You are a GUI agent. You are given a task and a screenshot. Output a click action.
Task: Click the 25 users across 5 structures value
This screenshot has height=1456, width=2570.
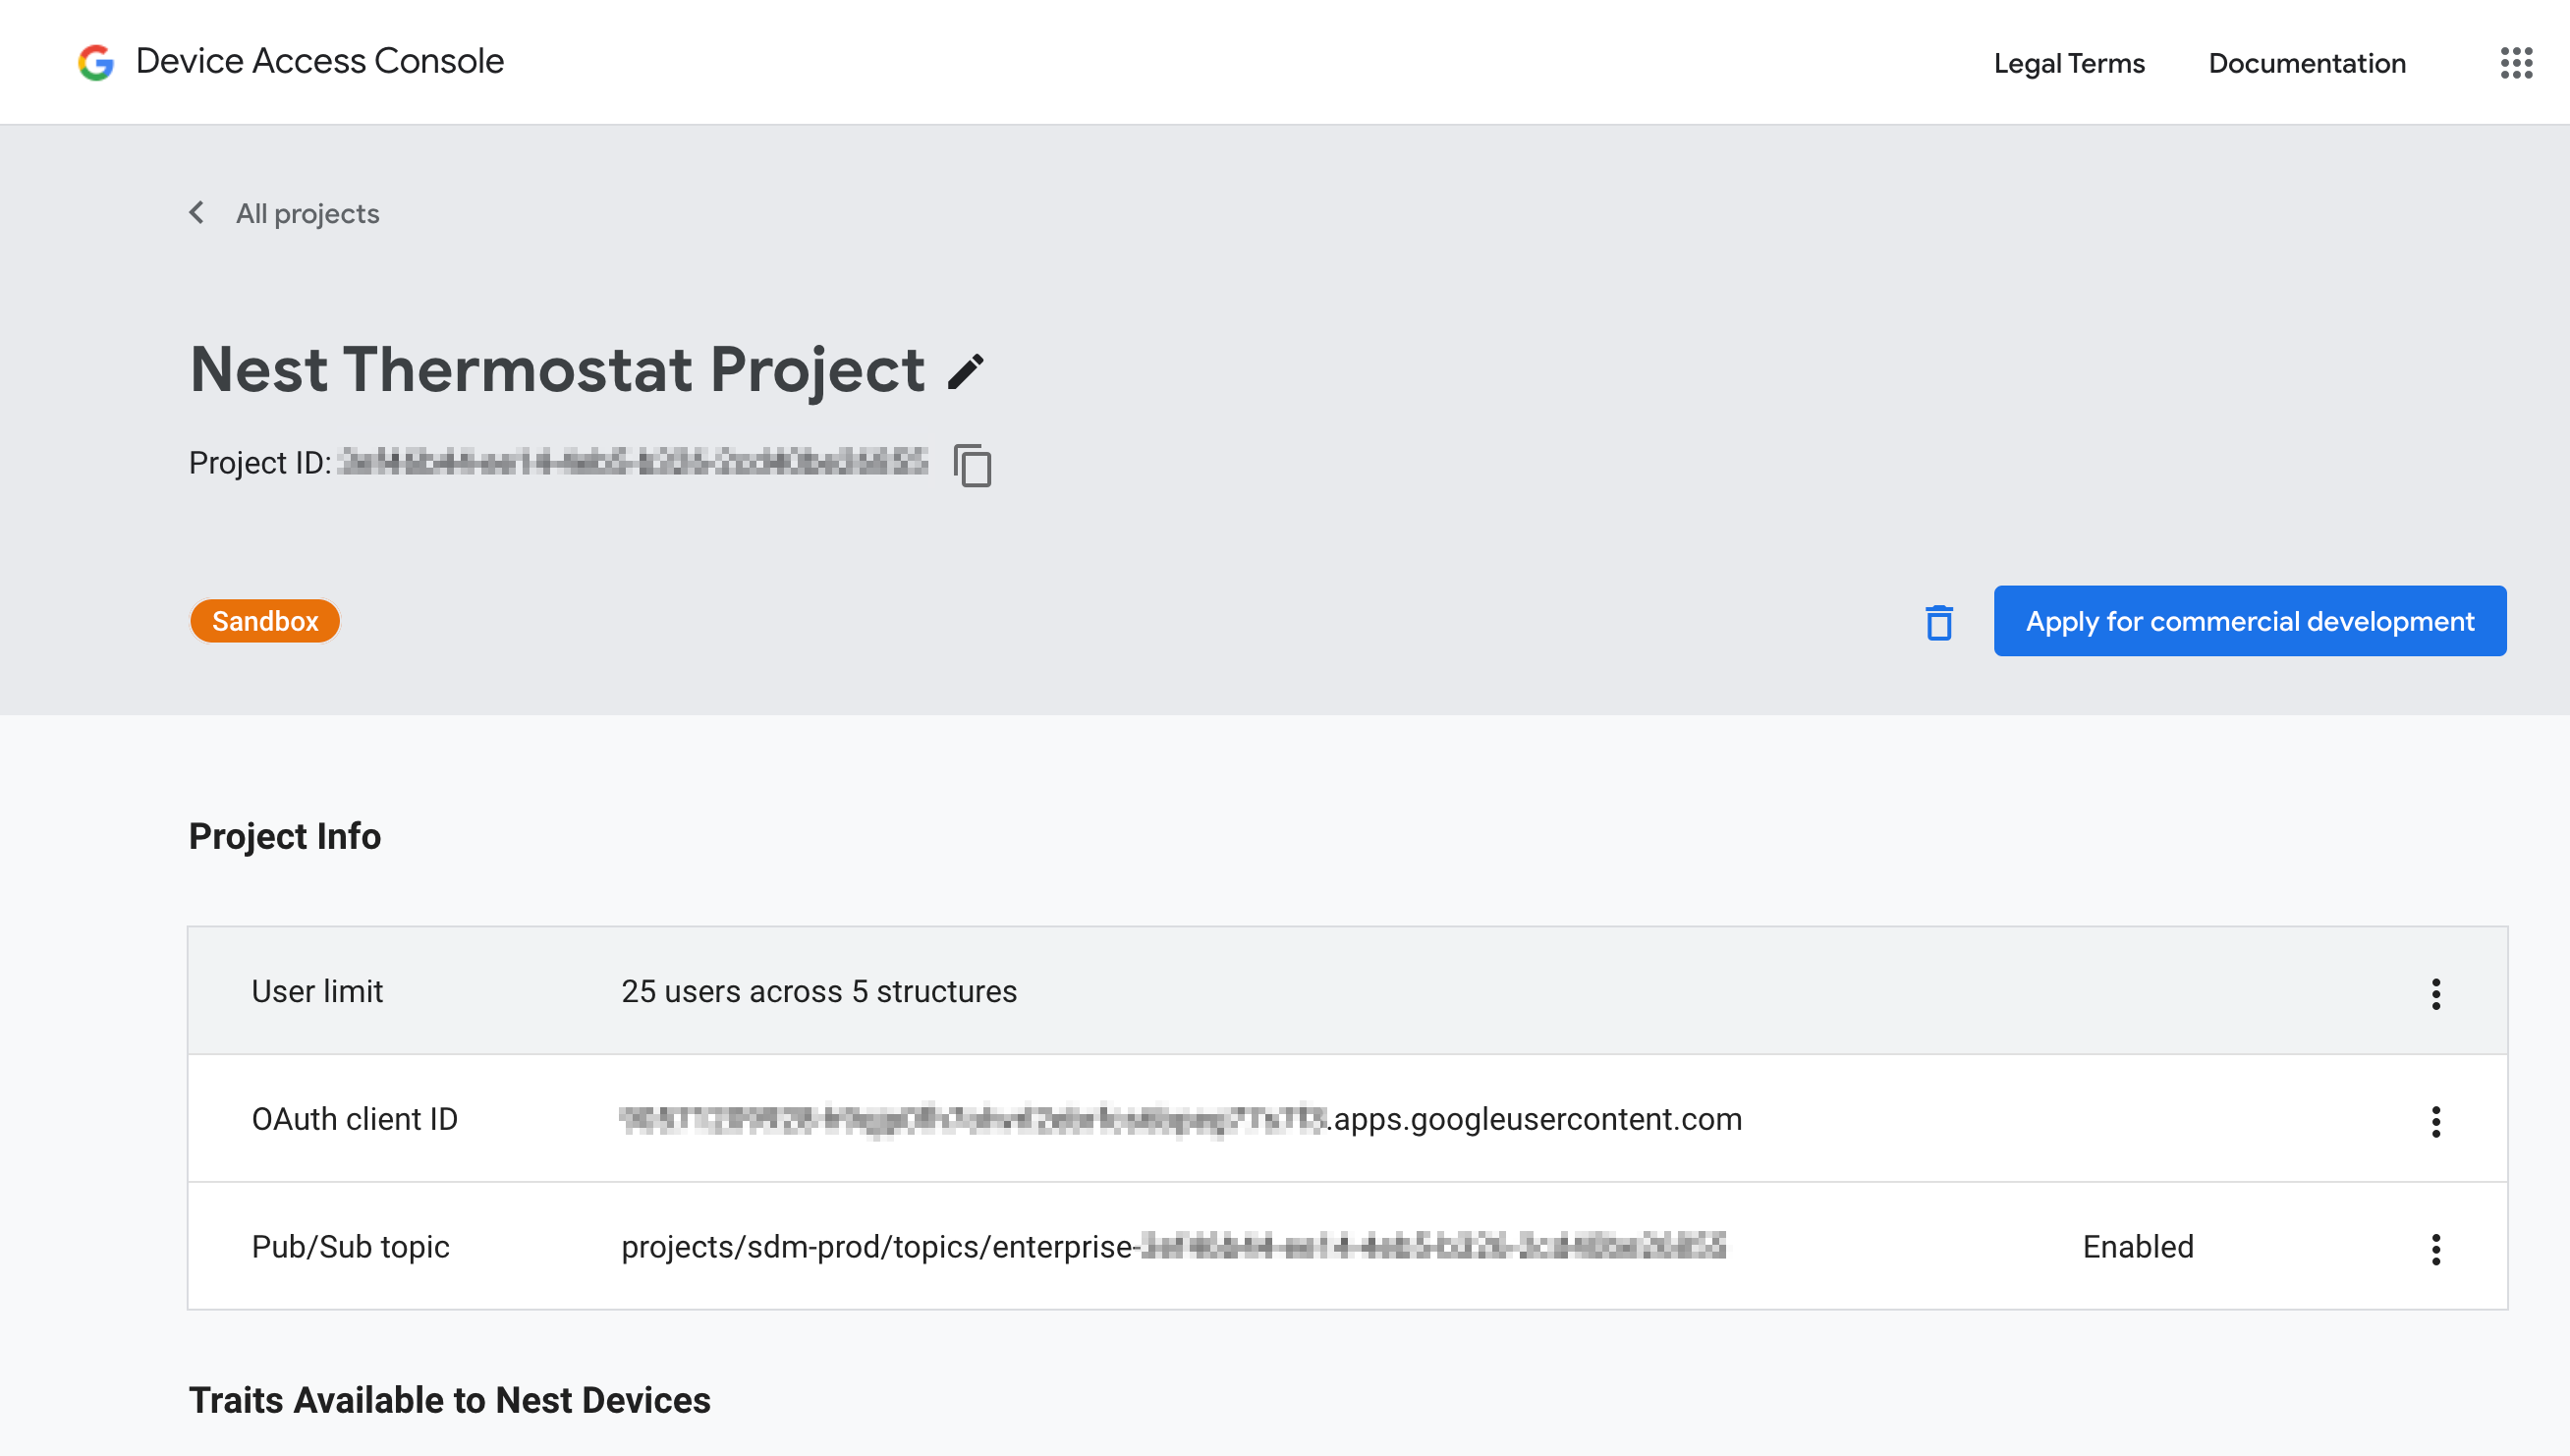pyautogui.click(x=820, y=991)
